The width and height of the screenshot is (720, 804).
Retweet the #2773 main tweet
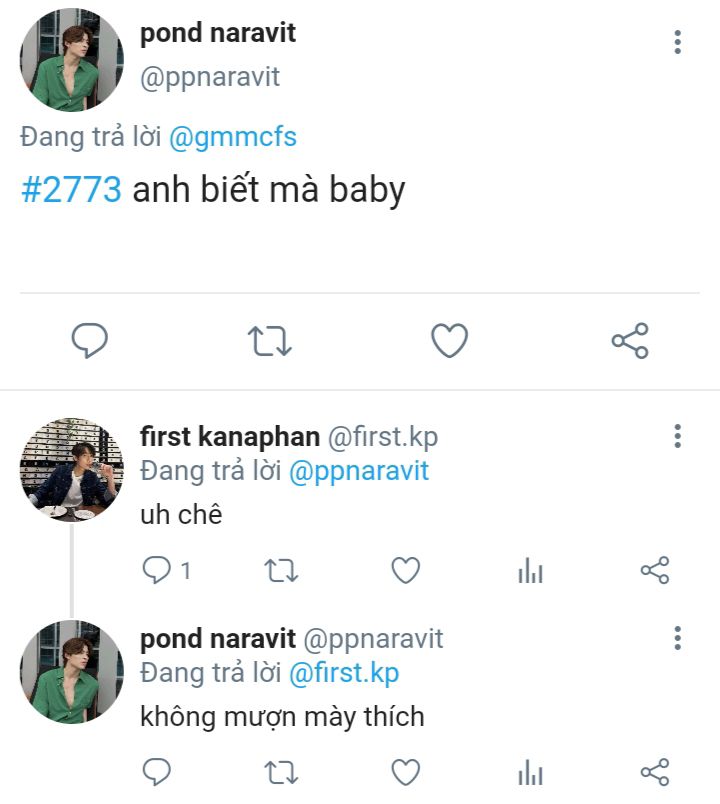[x=269, y=342]
